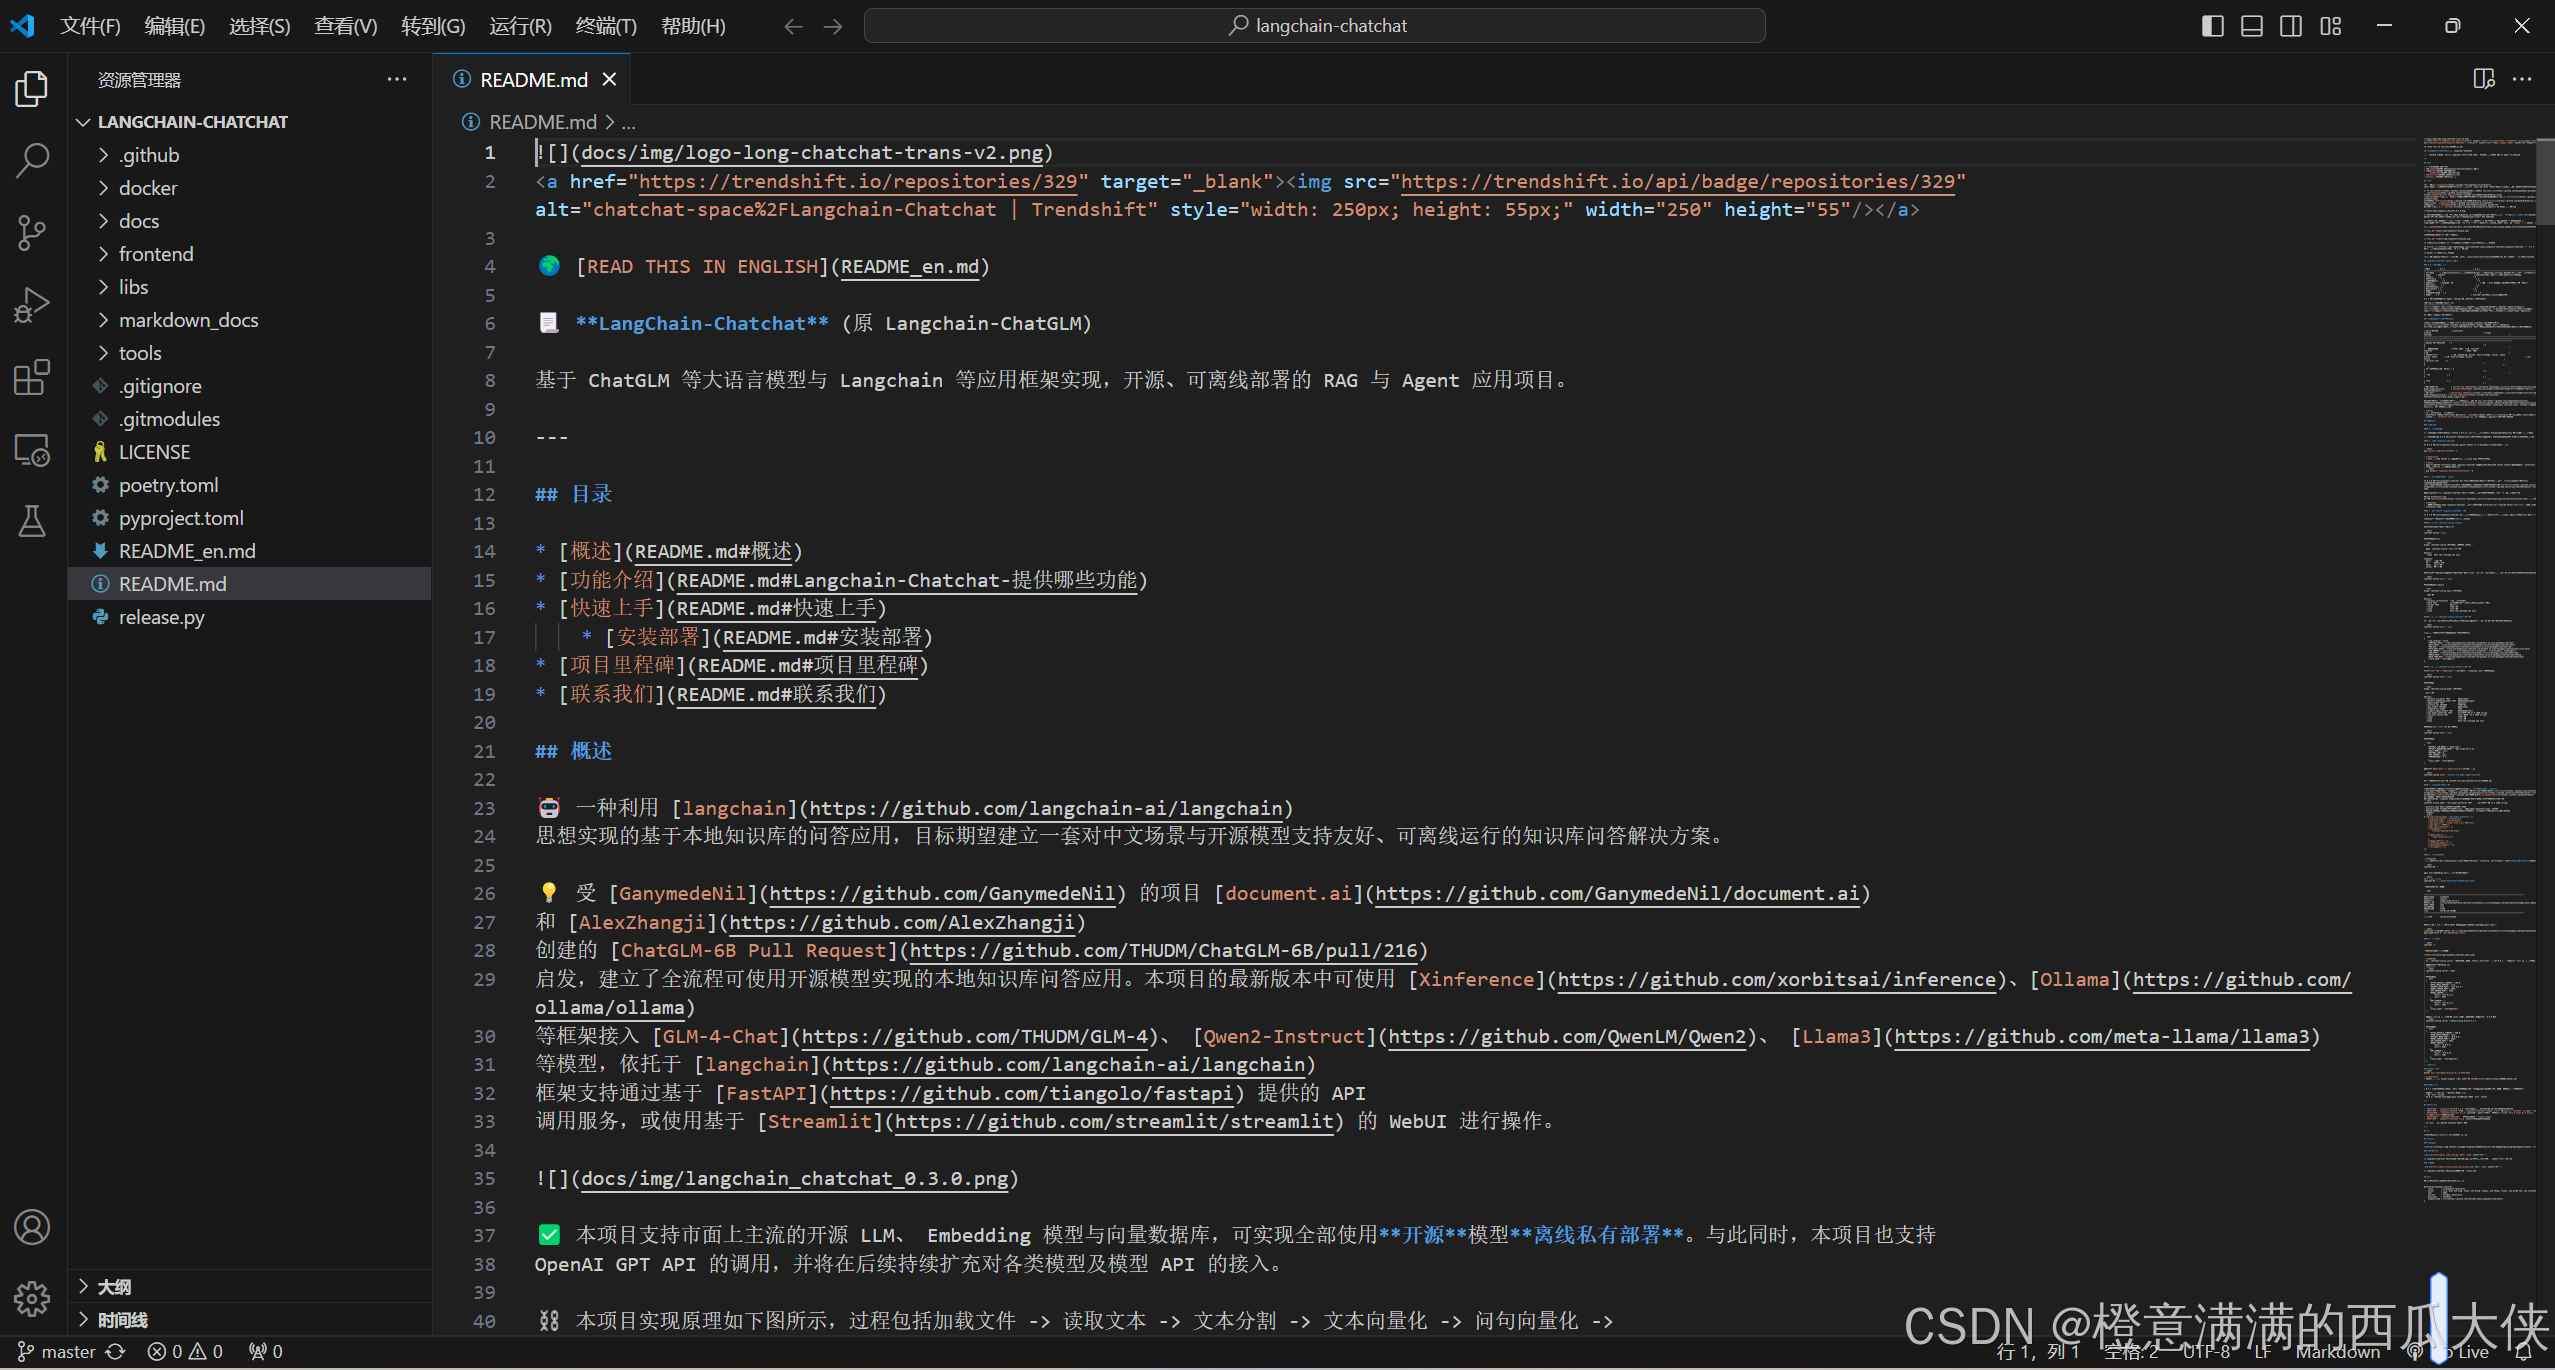Click the fastapi GitHub URL on line 32

(x=1032, y=1094)
